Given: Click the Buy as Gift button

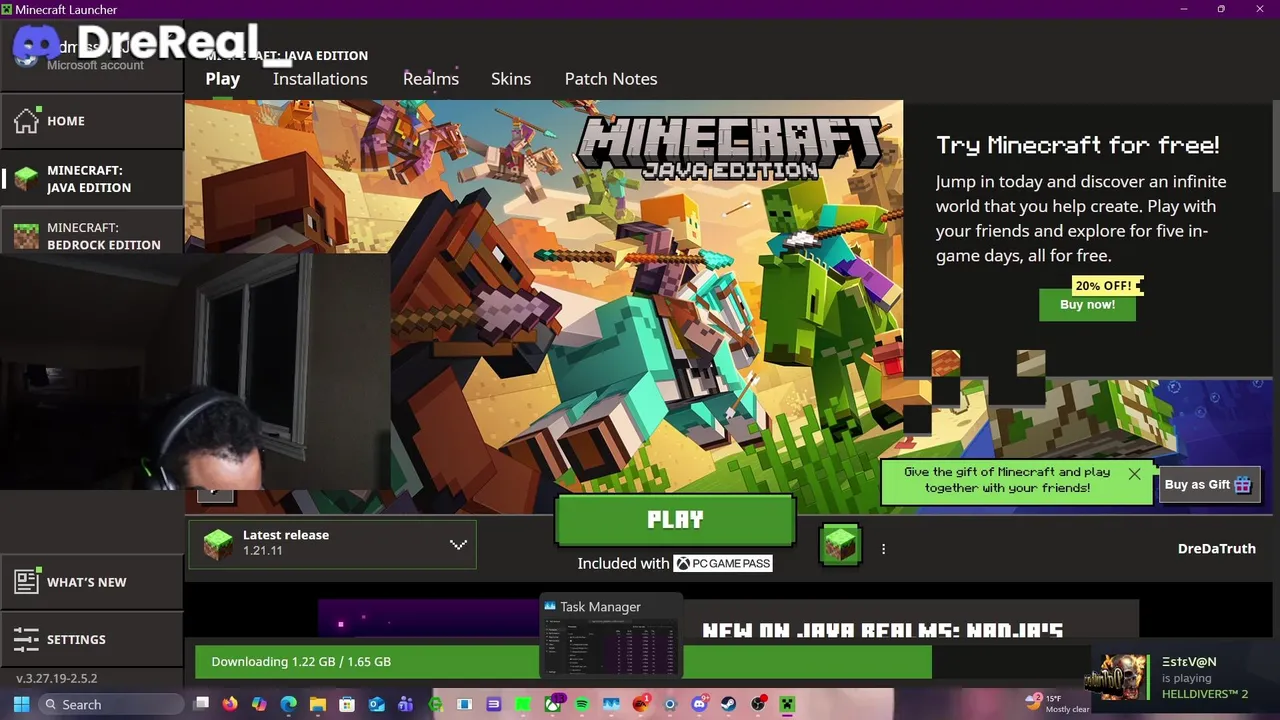Looking at the screenshot, I should (x=1208, y=485).
